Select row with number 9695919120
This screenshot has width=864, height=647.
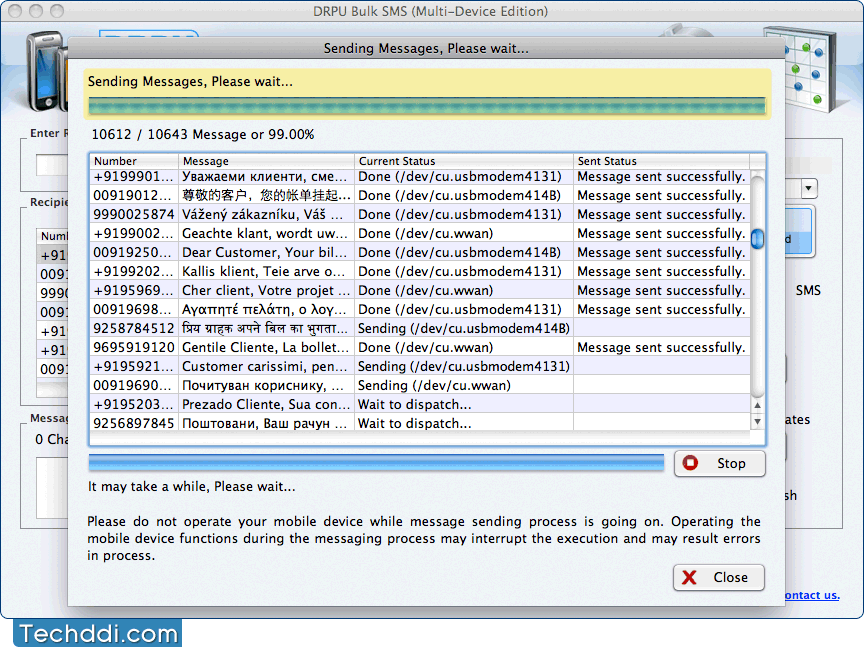pos(420,348)
